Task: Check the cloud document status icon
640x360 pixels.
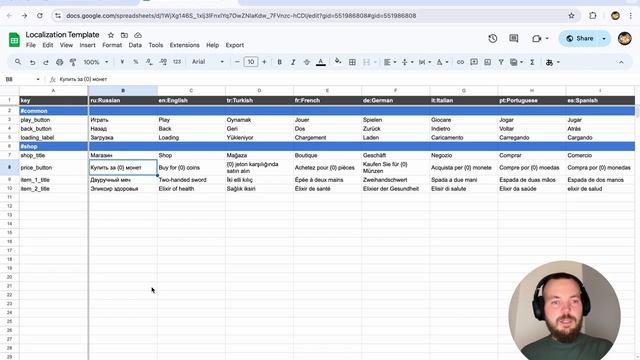Action: pyautogui.click(x=138, y=35)
